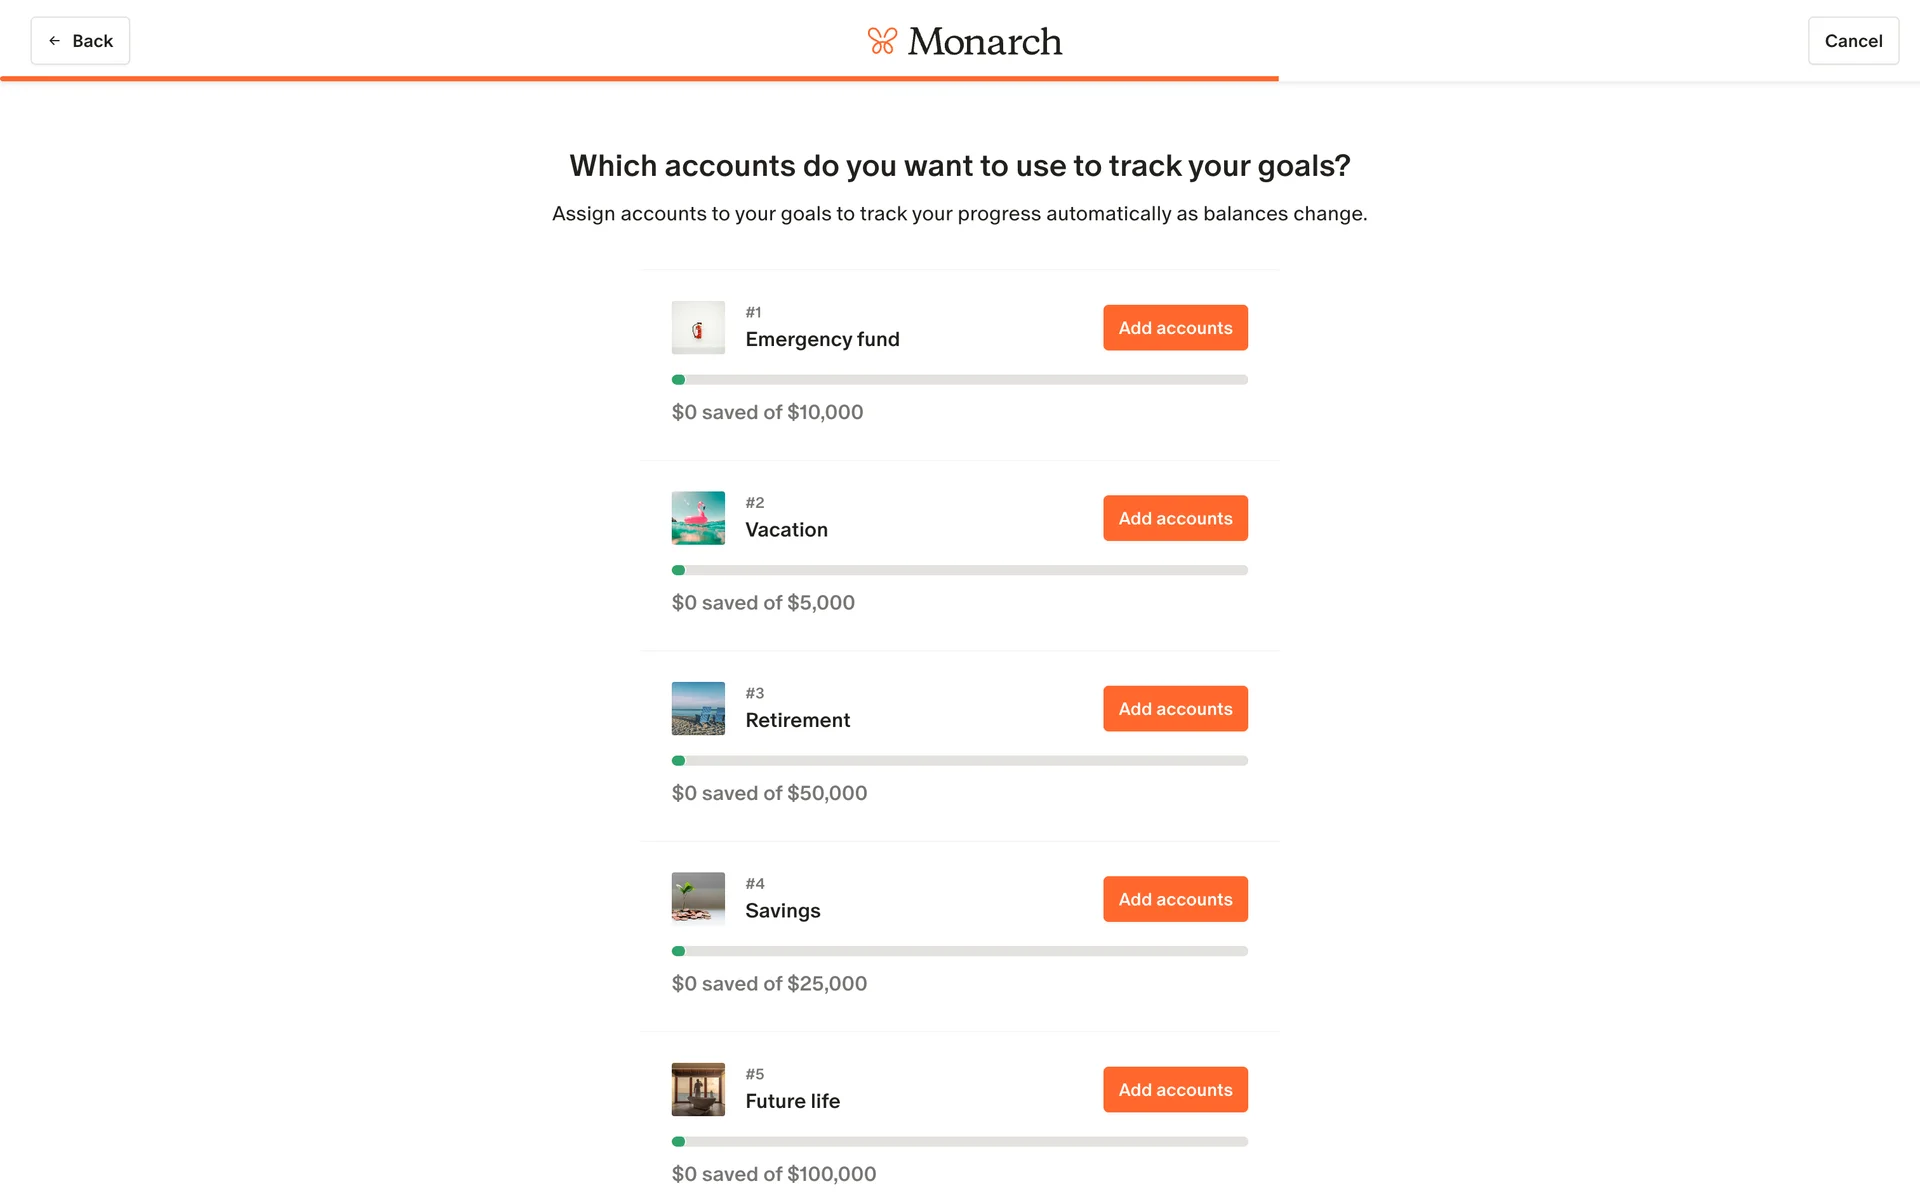Go back using the Back button

pos(80,41)
